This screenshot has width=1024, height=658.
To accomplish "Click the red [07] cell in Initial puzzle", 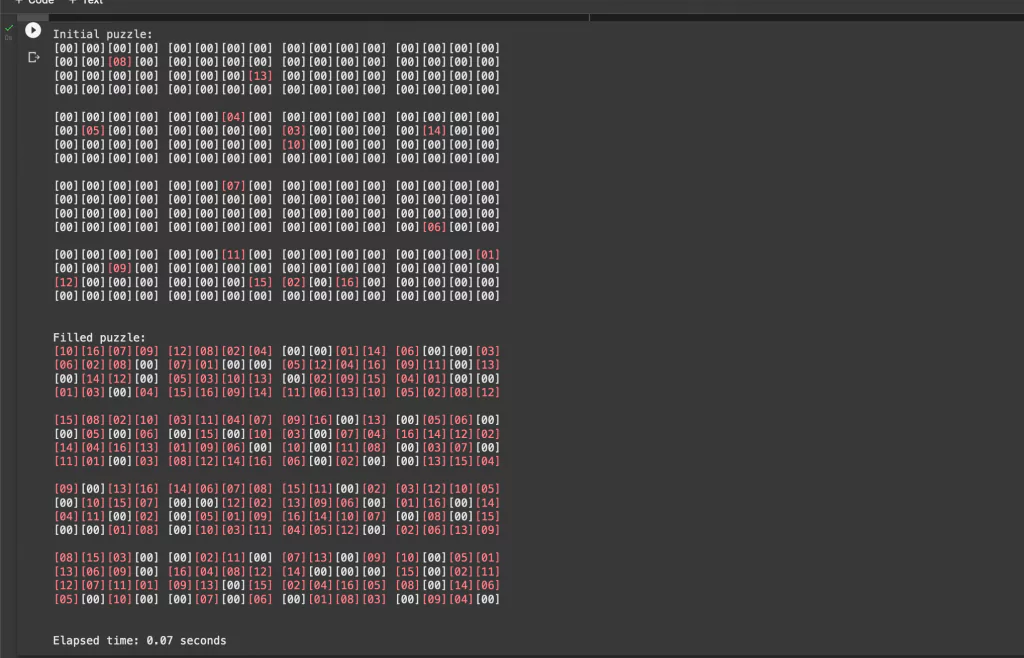I will [233, 186].
